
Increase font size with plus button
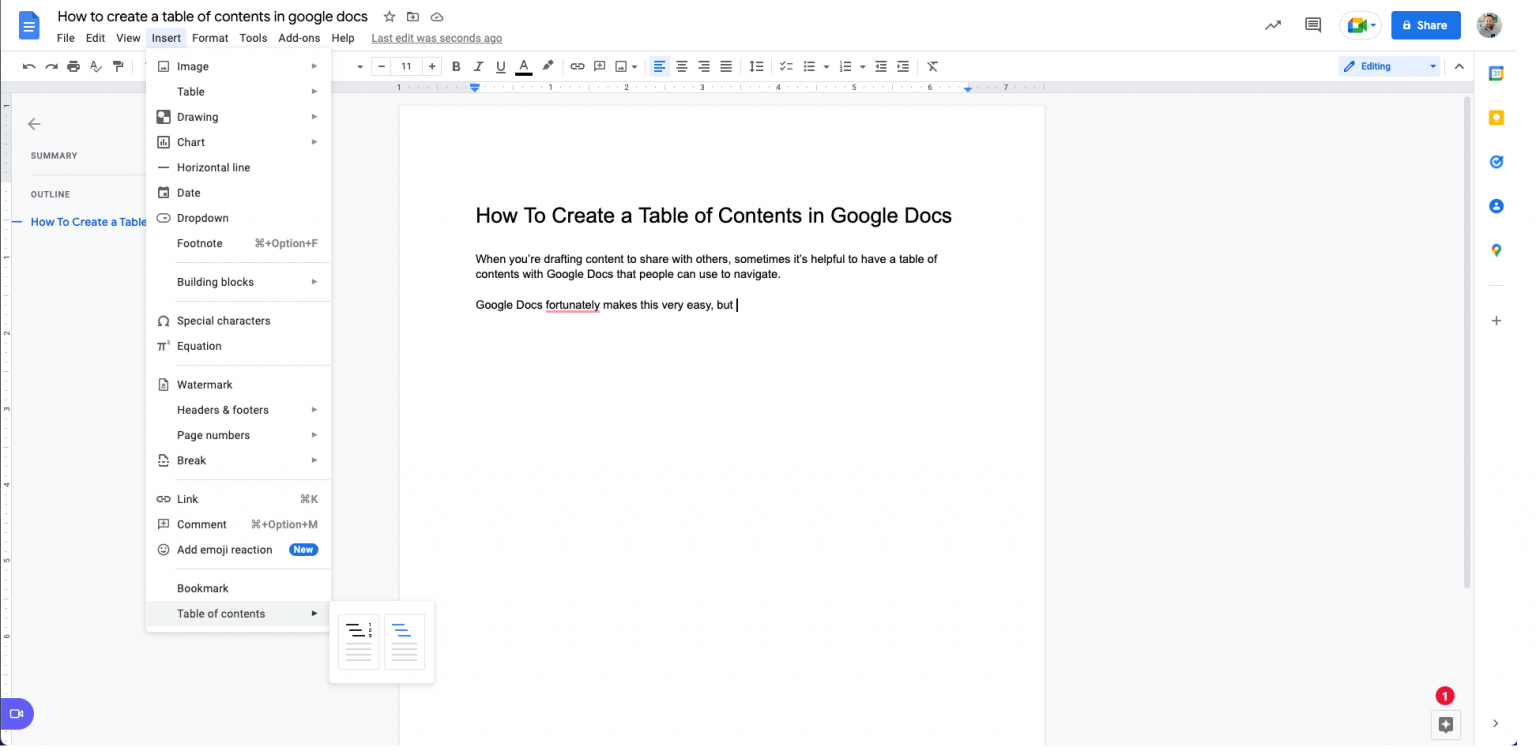(432, 67)
